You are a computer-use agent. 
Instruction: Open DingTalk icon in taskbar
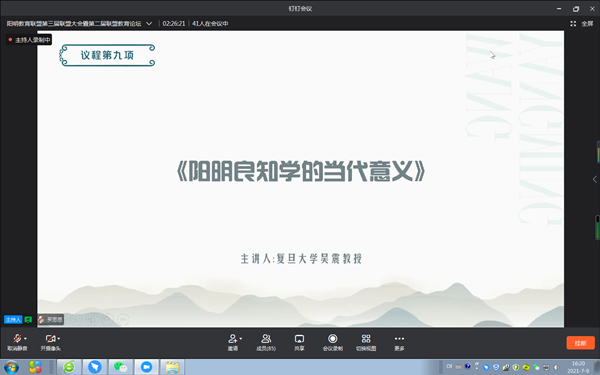tap(95, 367)
